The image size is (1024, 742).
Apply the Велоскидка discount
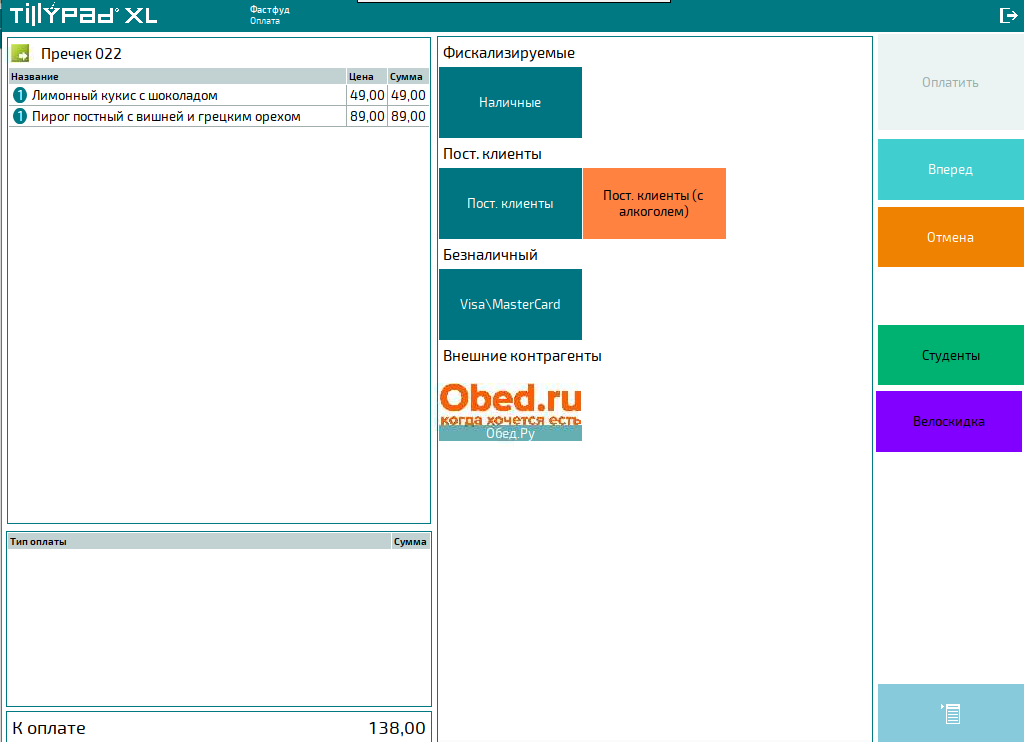(949, 422)
